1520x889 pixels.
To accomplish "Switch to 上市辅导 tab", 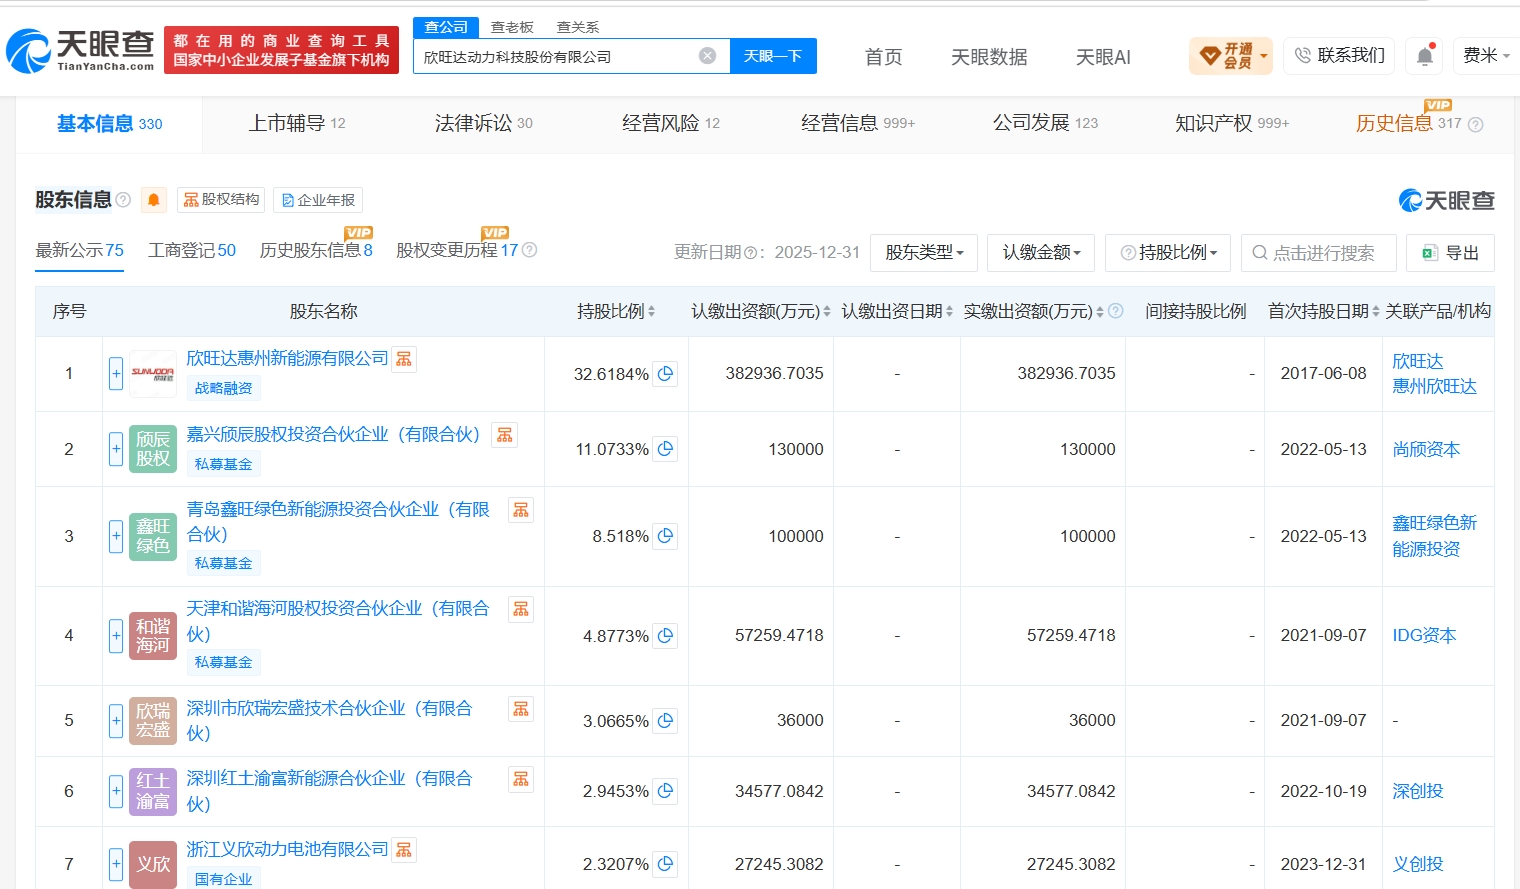I will click(x=296, y=124).
